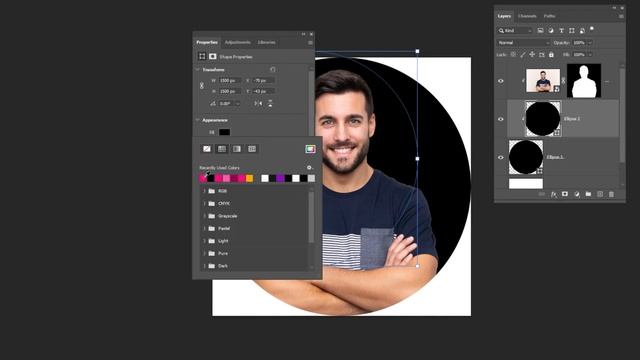Image resolution: width=640 pixels, height=360 pixels.
Task: Click the black Fill color swatch
Action: tap(224, 132)
